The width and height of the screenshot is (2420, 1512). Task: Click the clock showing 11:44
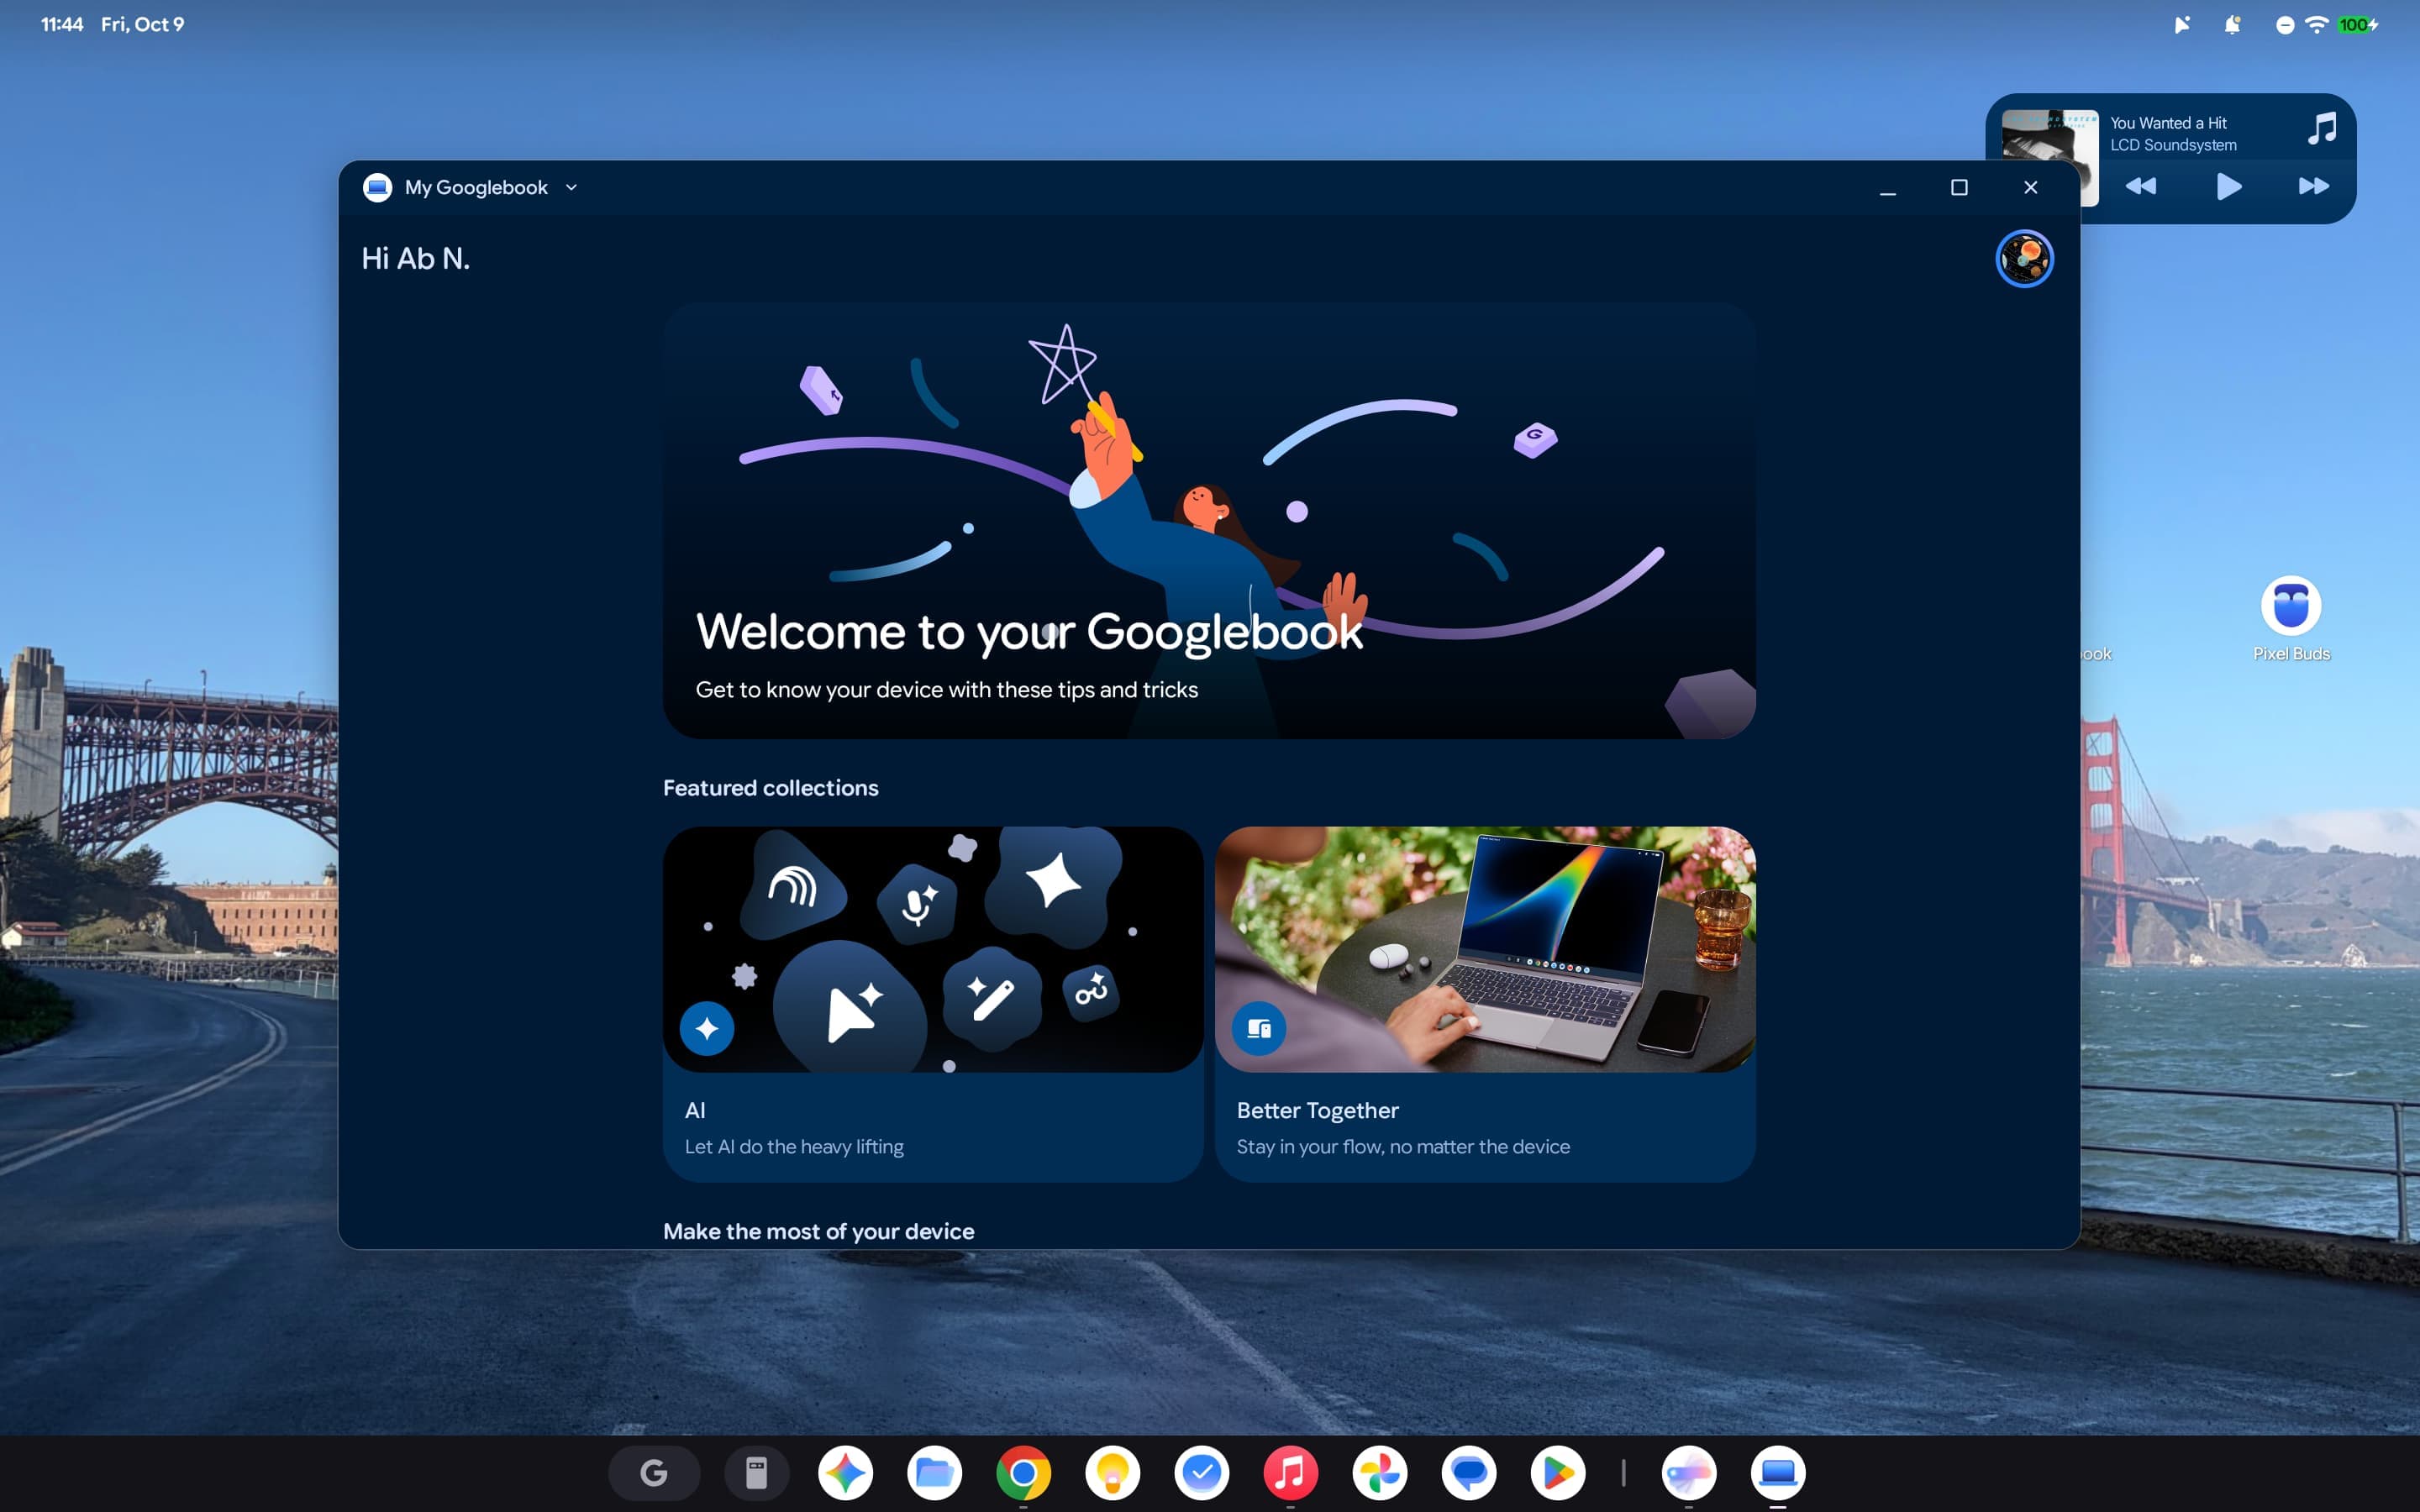click(x=62, y=24)
